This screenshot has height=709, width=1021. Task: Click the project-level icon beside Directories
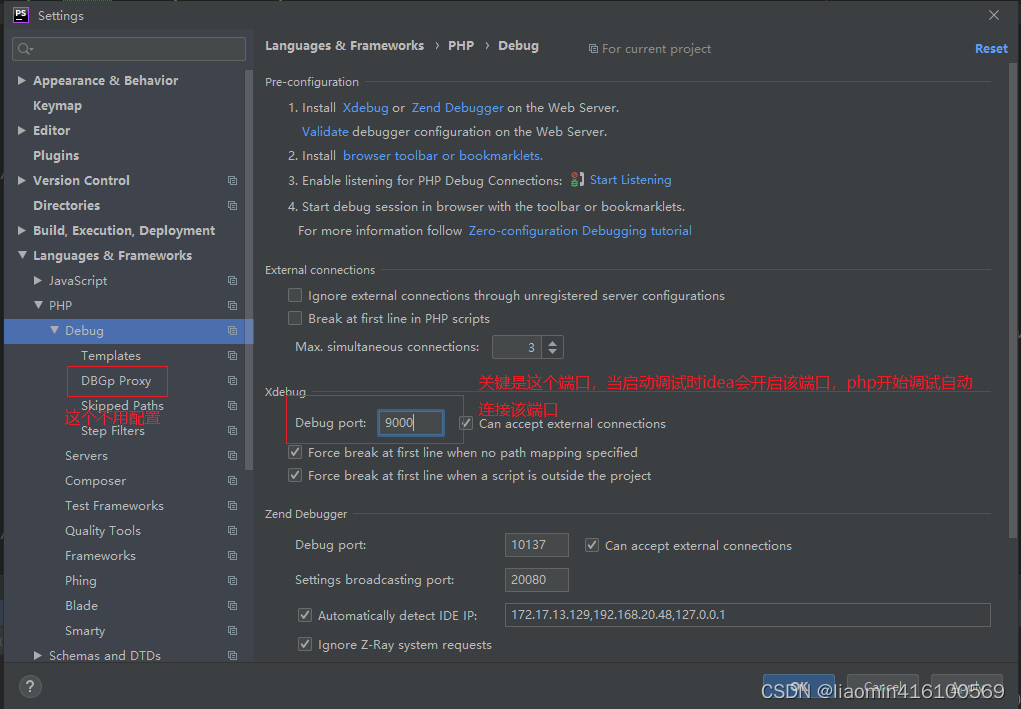pyautogui.click(x=232, y=205)
